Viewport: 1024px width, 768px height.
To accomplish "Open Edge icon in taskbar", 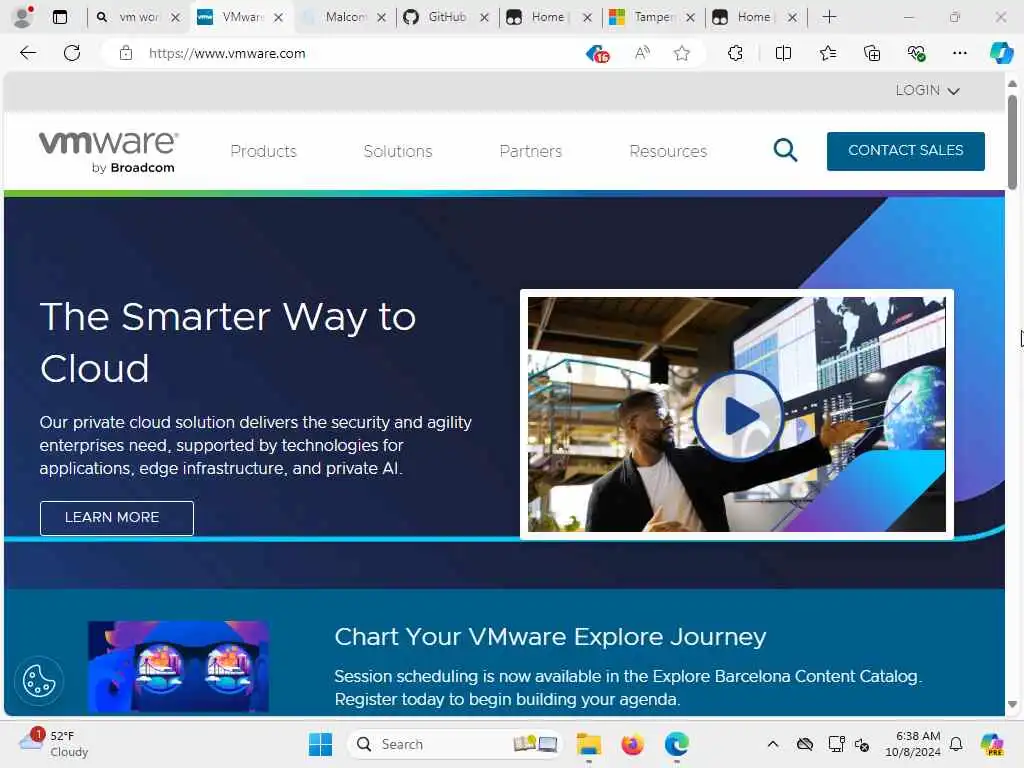I will 677,744.
